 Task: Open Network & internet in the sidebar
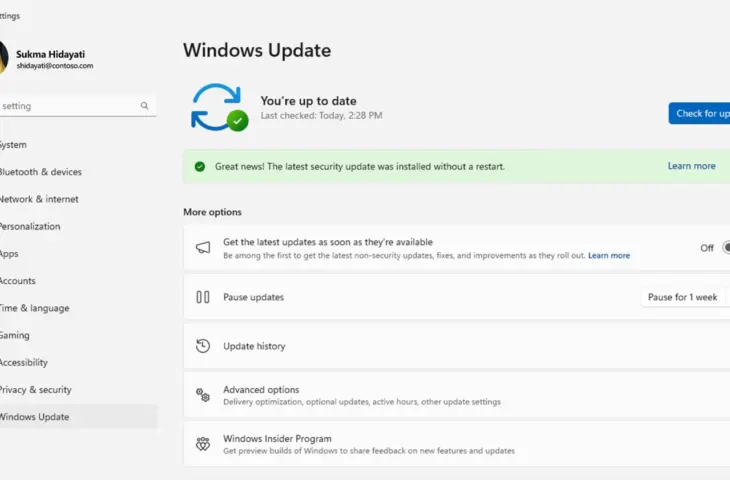(x=39, y=199)
